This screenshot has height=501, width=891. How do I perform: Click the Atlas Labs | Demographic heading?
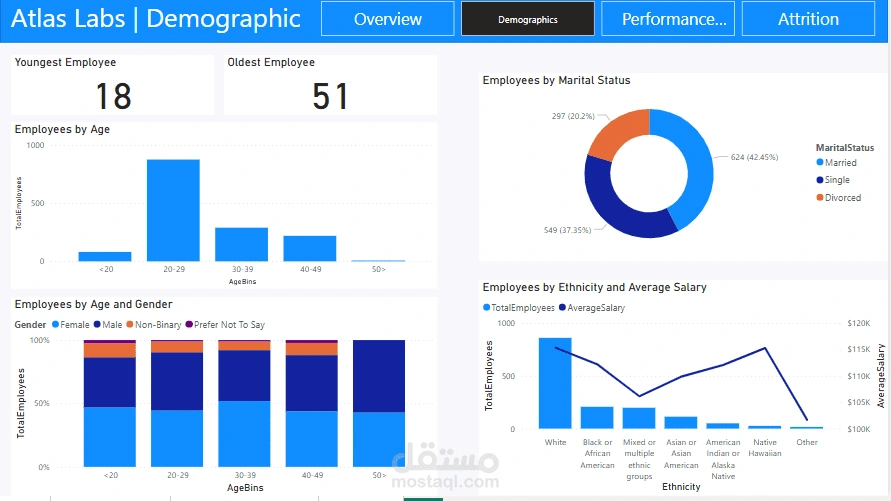(x=155, y=19)
